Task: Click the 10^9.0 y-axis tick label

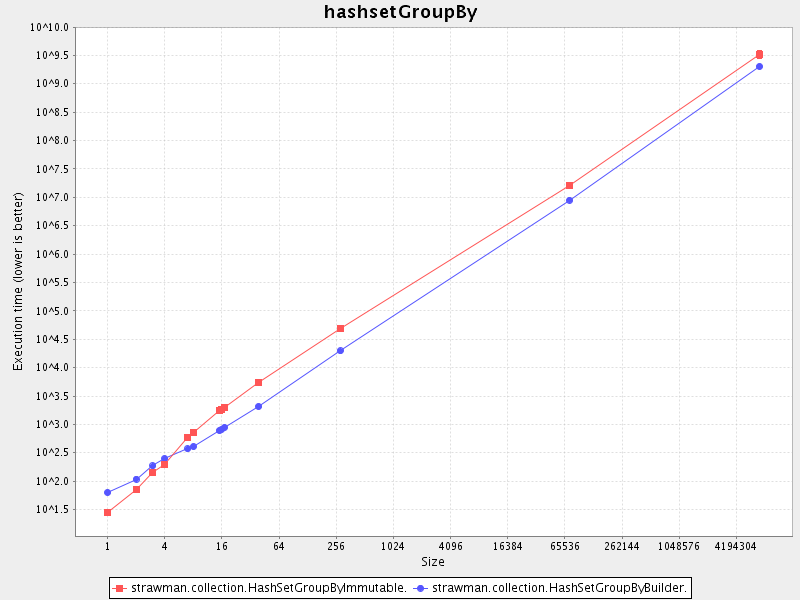Action: pyautogui.click(x=52, y=83)
